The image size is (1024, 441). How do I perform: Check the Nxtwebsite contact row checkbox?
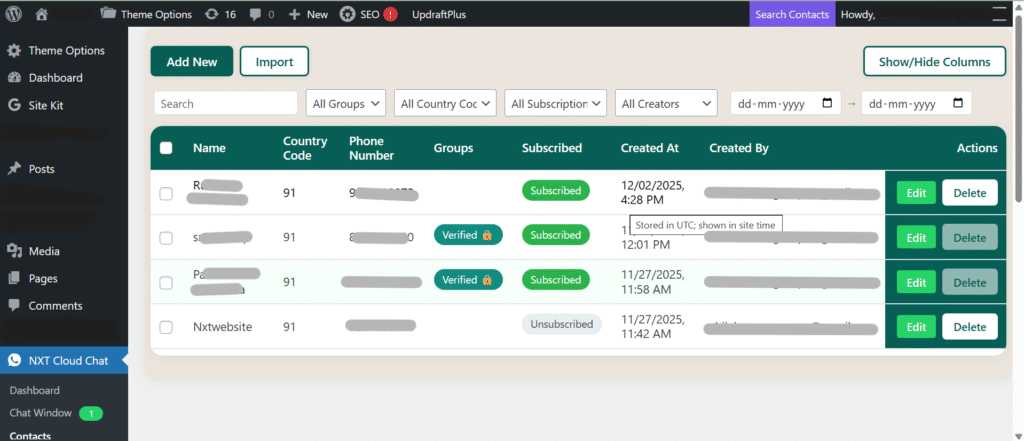coord(166,327)
